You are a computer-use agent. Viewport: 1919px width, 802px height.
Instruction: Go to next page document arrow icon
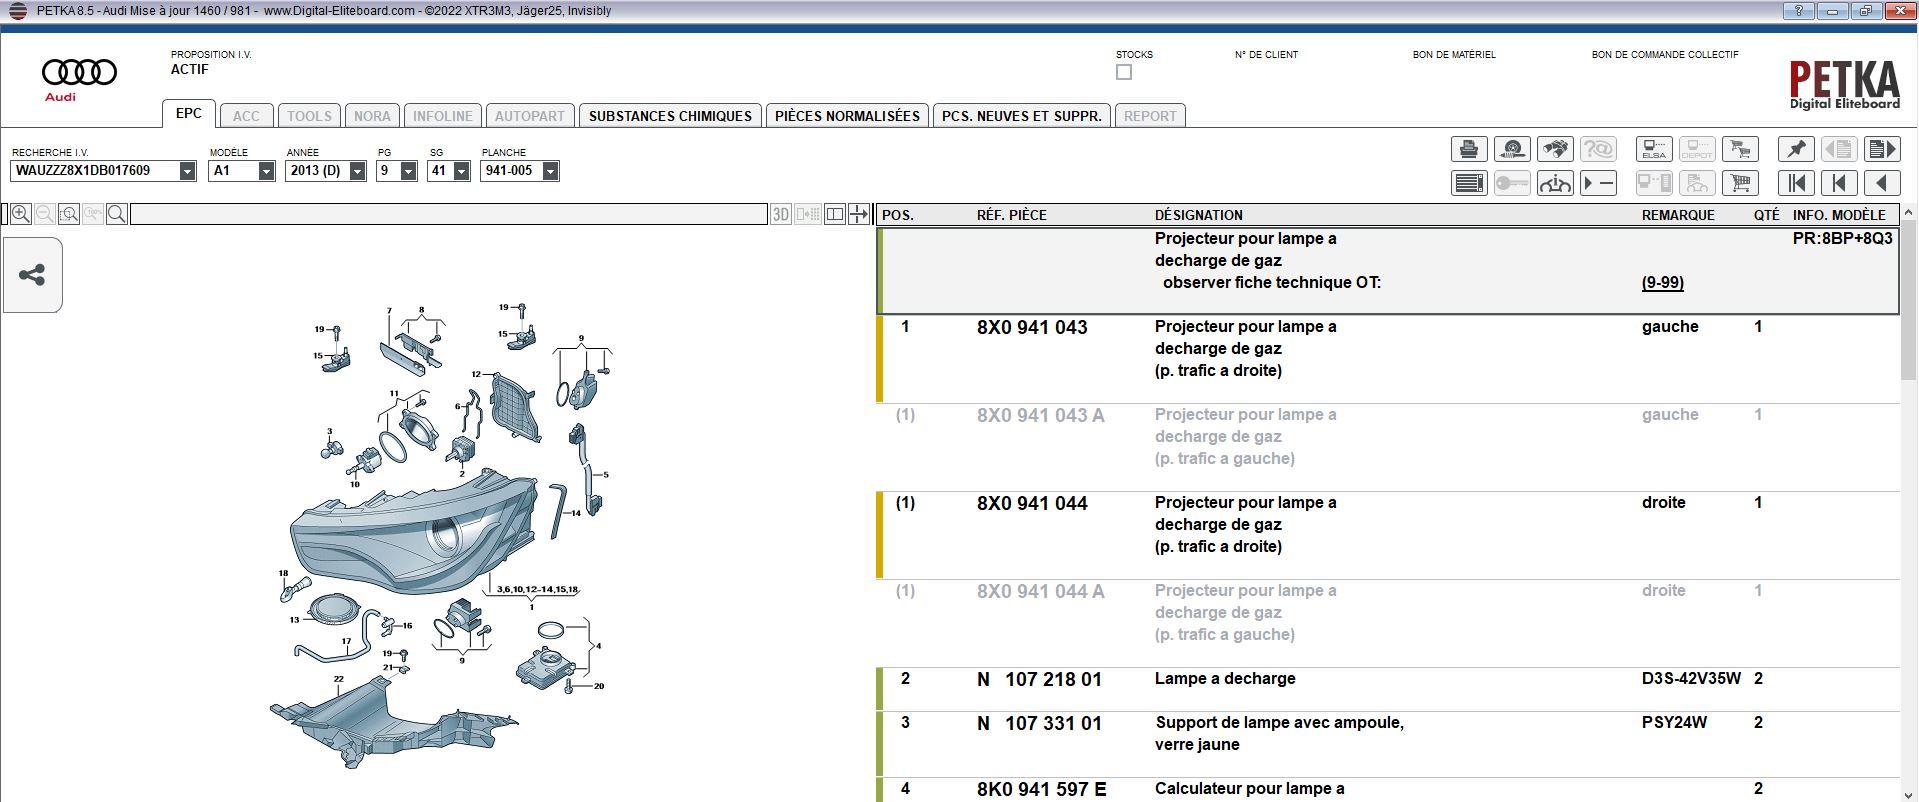pyautogui.click(x=1882, y=149)
